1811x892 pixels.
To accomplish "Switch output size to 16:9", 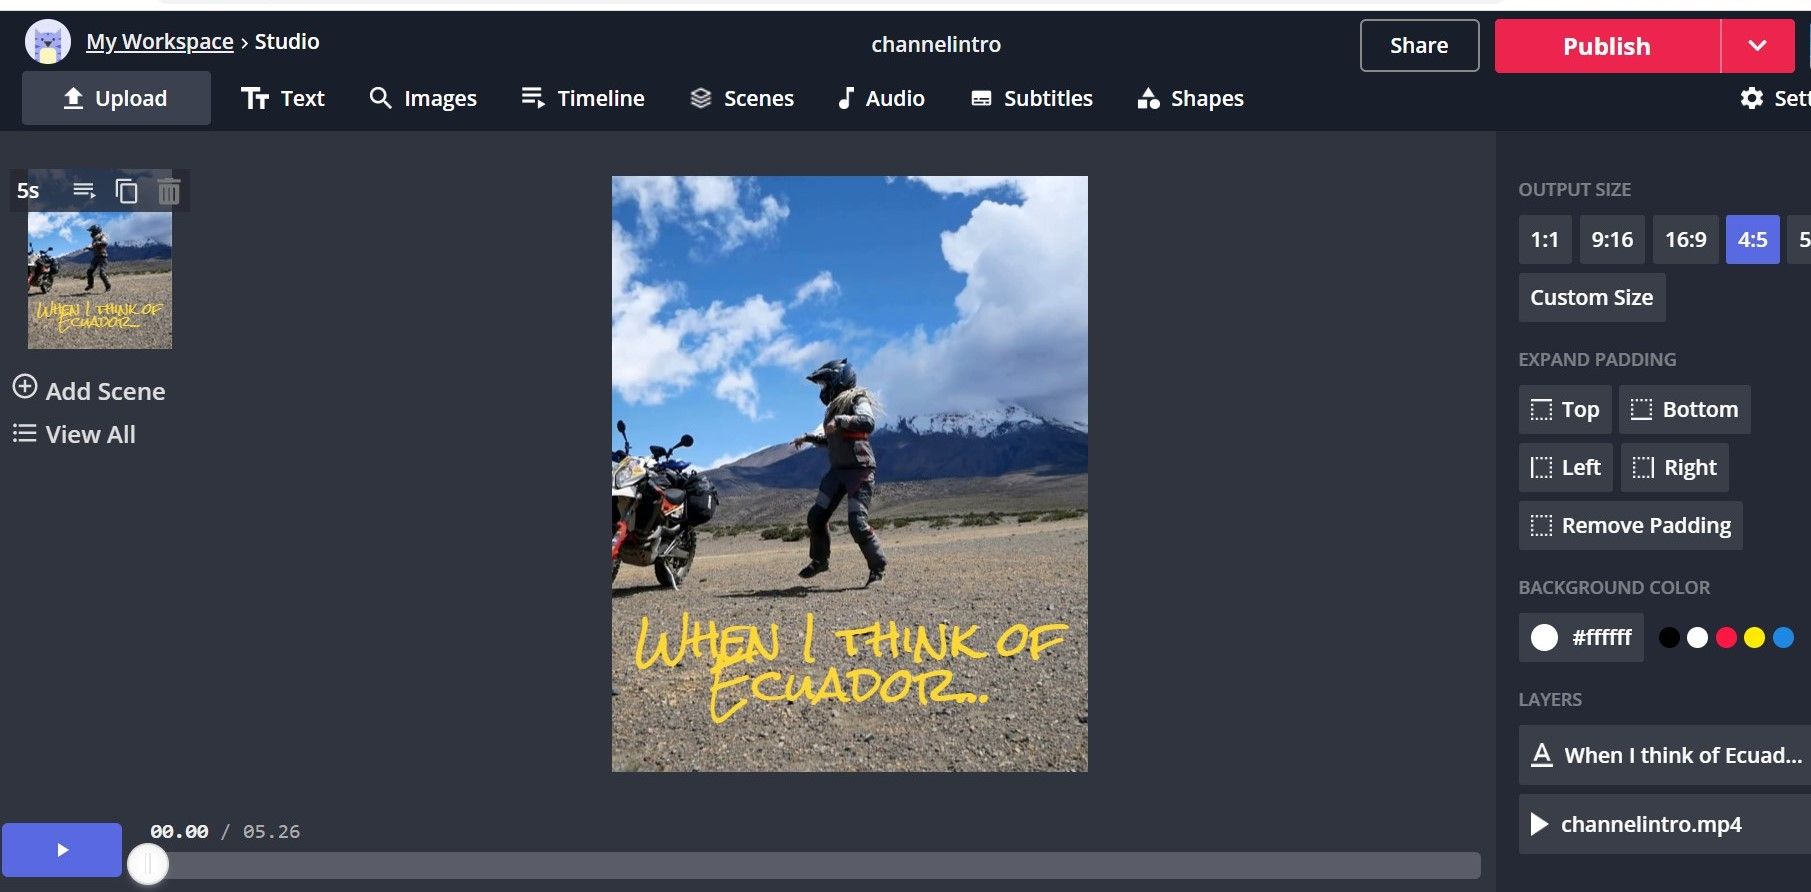I will (1685, 240).
